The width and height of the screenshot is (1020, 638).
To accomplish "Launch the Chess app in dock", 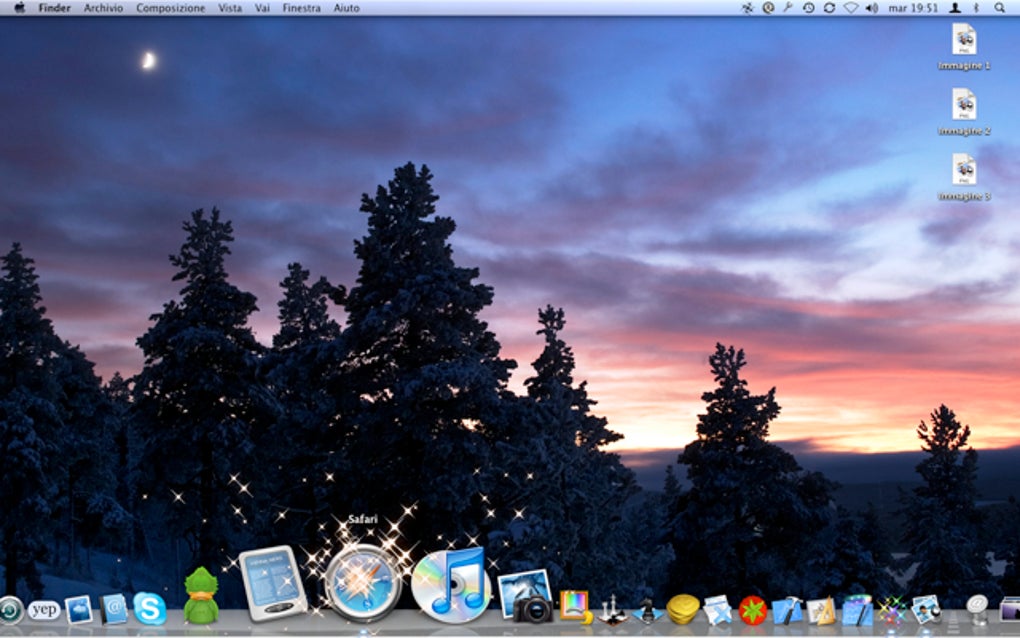I will (611, 609).
